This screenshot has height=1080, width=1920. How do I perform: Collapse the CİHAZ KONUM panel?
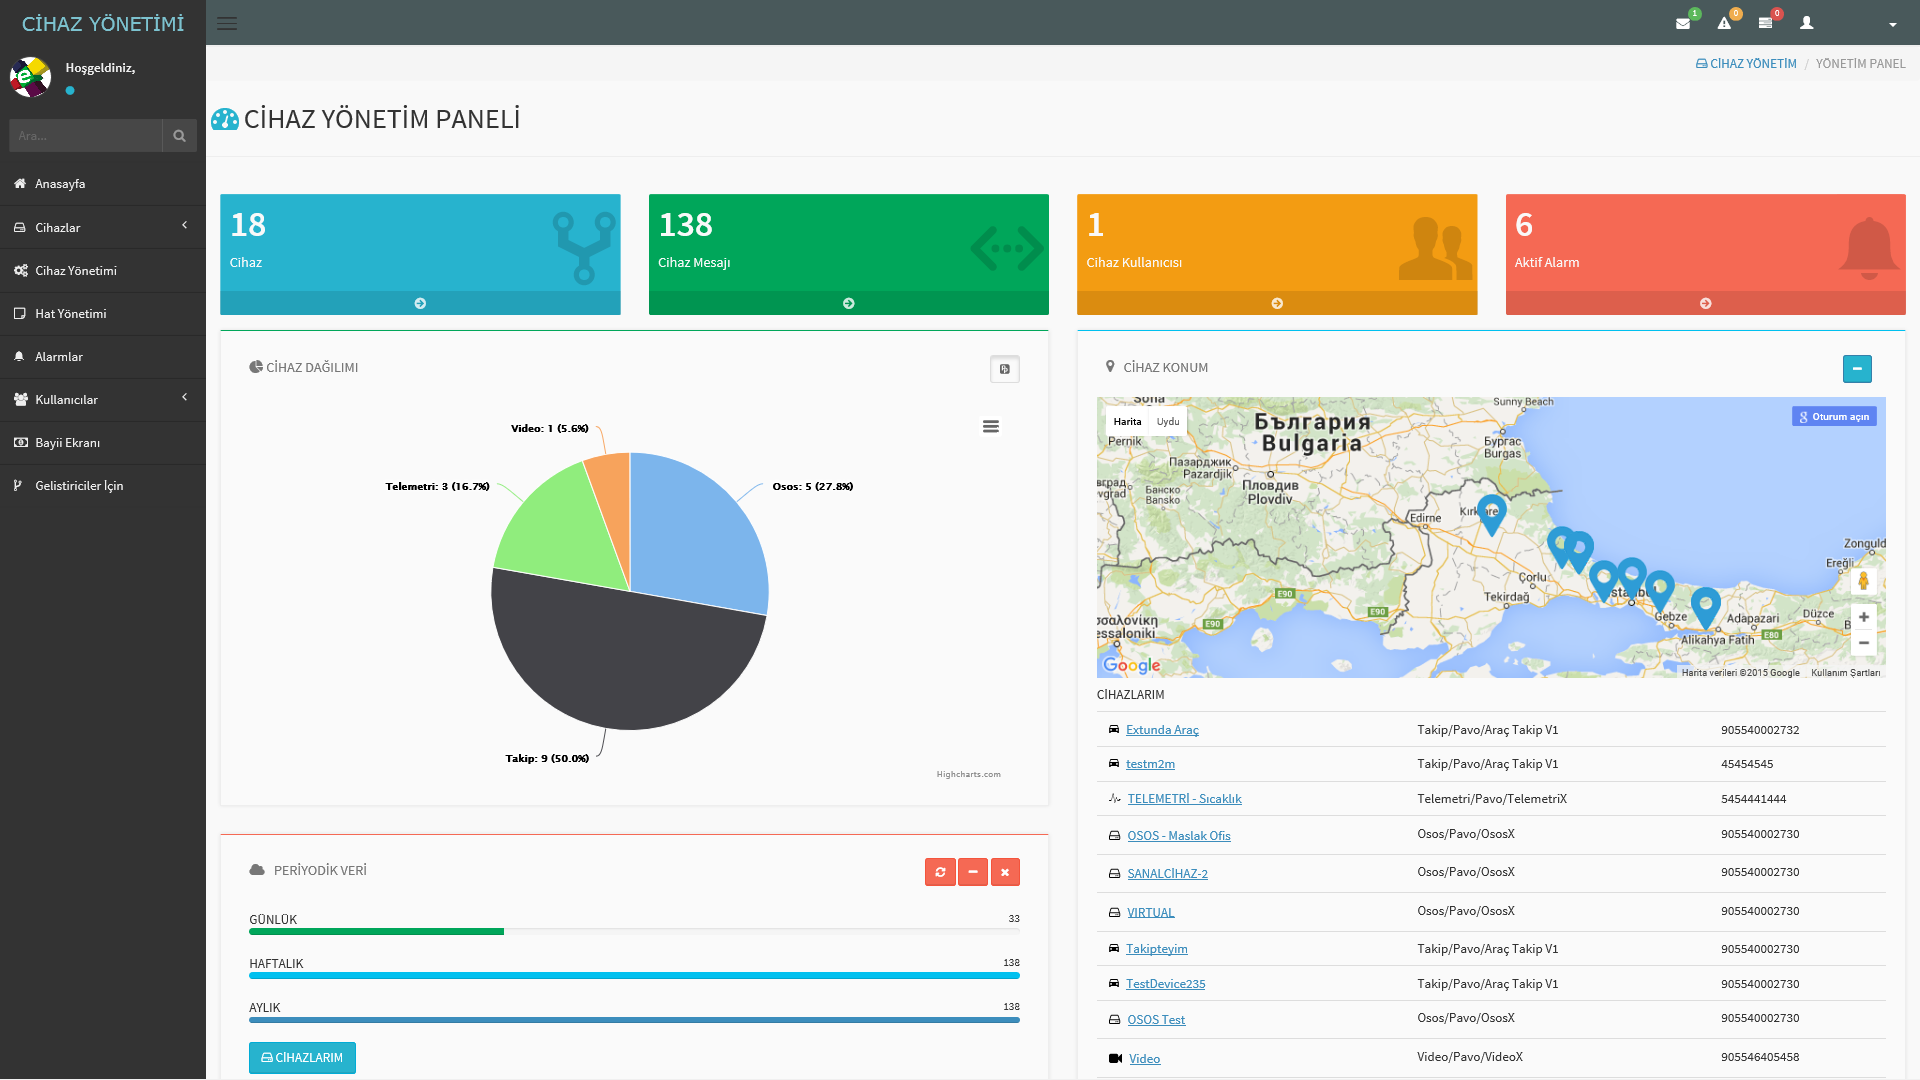(1857, 369)
